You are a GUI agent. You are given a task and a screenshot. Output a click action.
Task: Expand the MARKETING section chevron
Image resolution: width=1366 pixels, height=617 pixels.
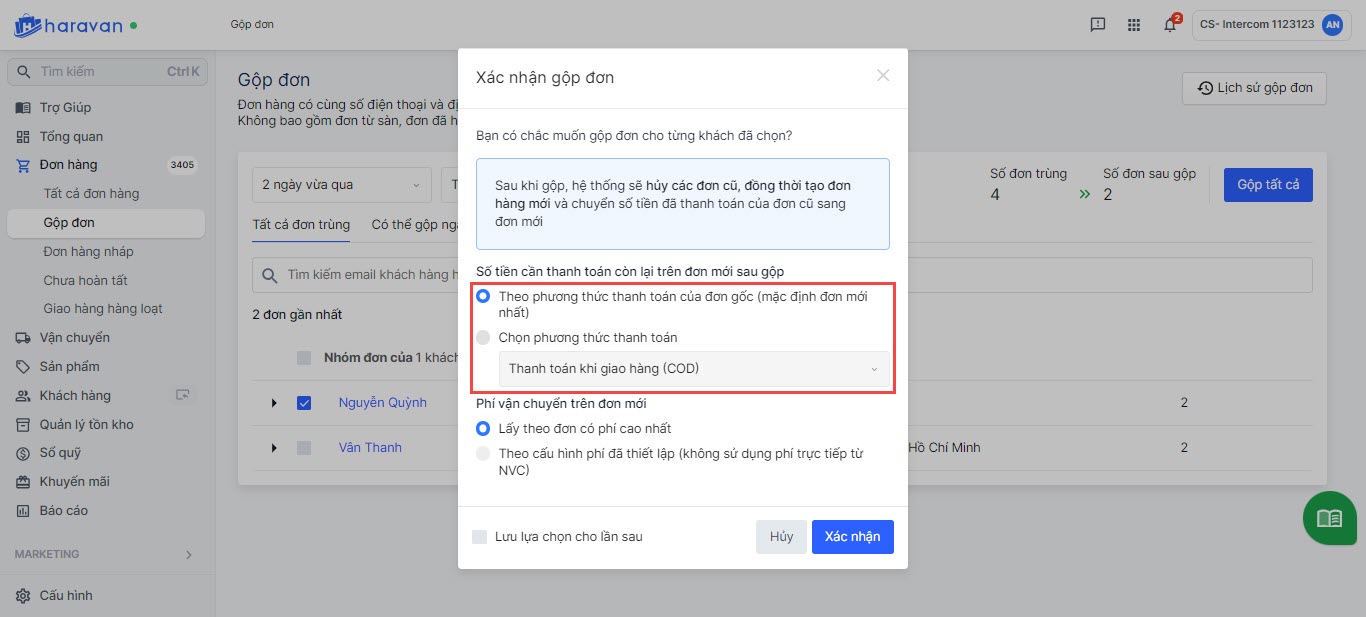tap(189, 554)
